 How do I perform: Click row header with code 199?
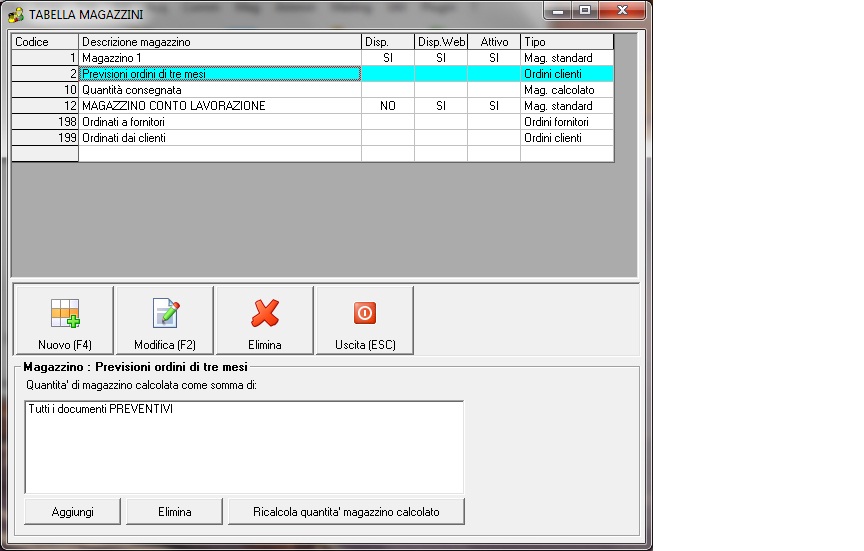coord(45,138)
